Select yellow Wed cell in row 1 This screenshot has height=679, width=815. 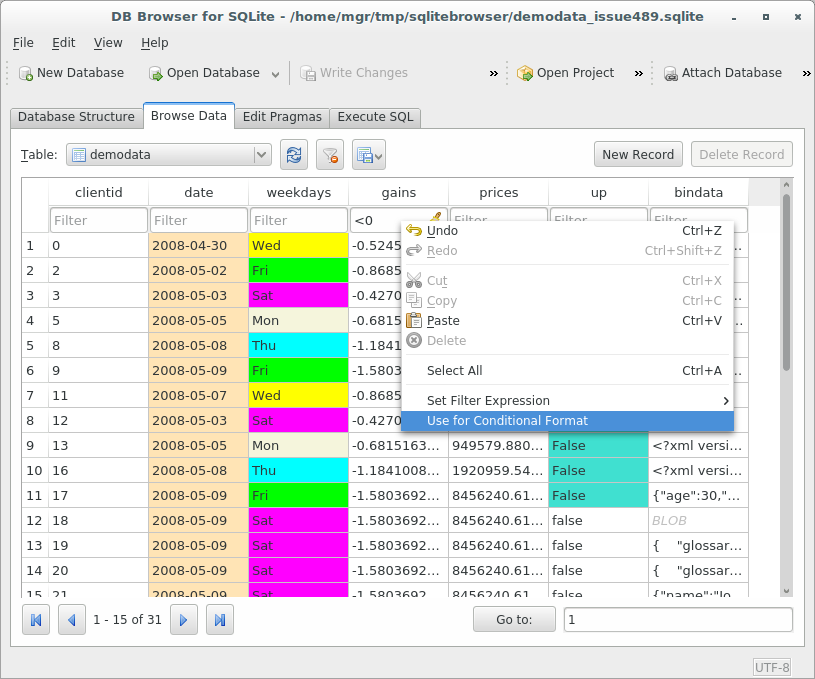(x=298, y=245)
